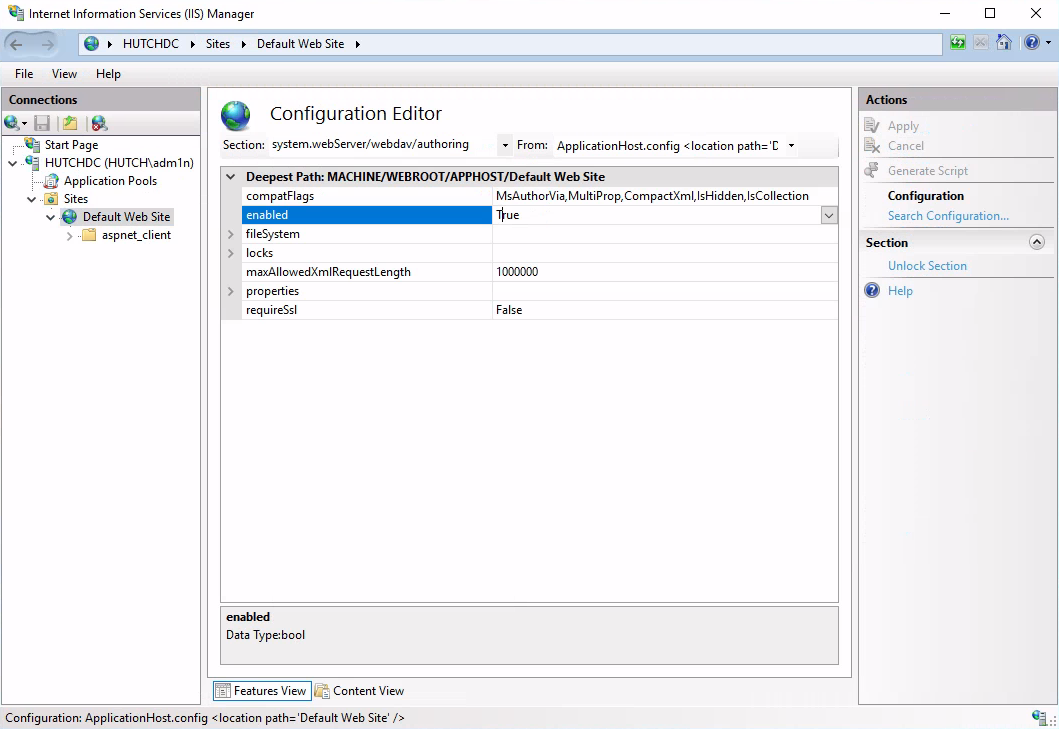Click the 1000000 value cell

pos(665,272)
